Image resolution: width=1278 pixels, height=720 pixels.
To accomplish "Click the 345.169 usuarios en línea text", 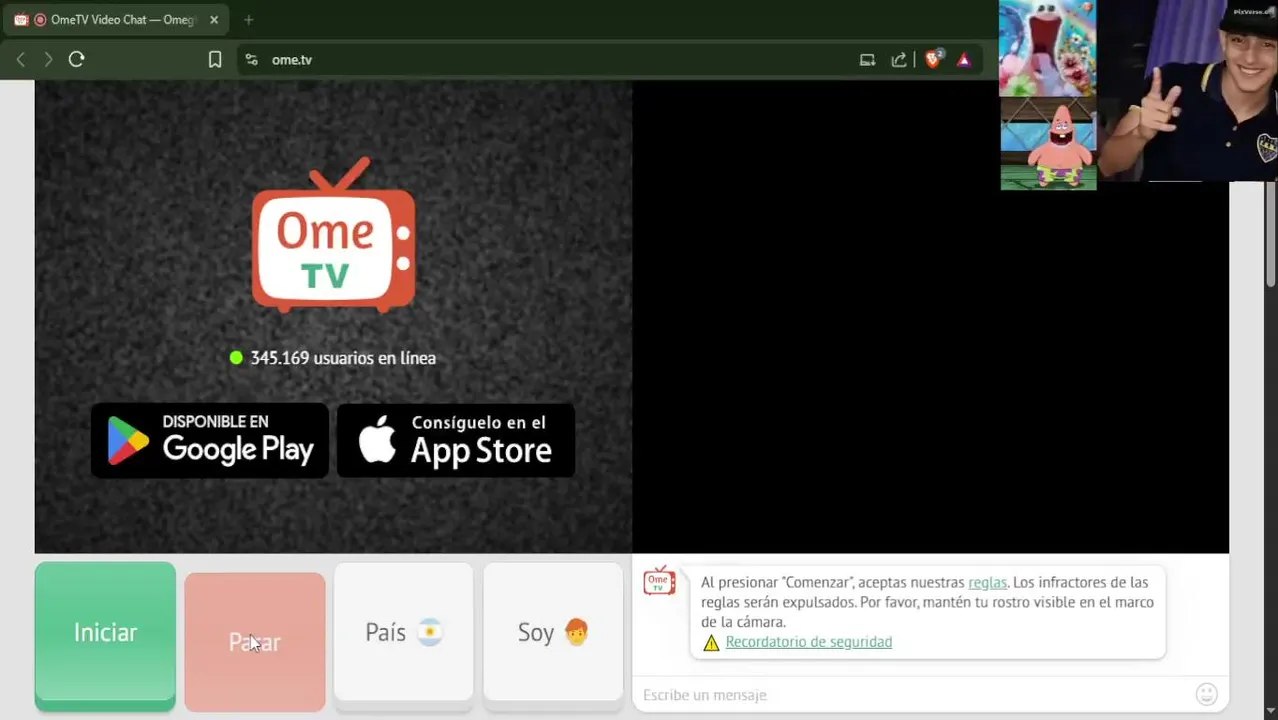I will click(x=343, y=358).
